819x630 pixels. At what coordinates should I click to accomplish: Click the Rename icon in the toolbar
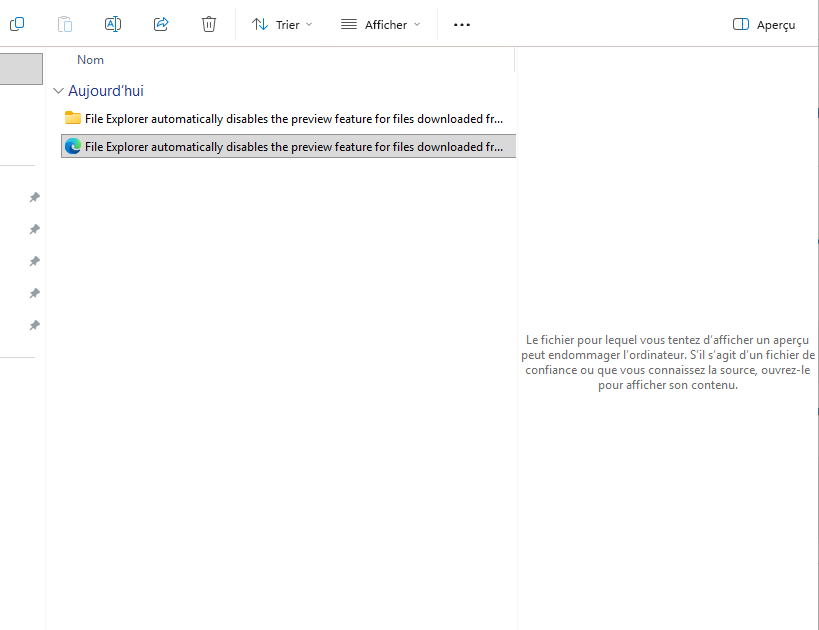point(113,24)
